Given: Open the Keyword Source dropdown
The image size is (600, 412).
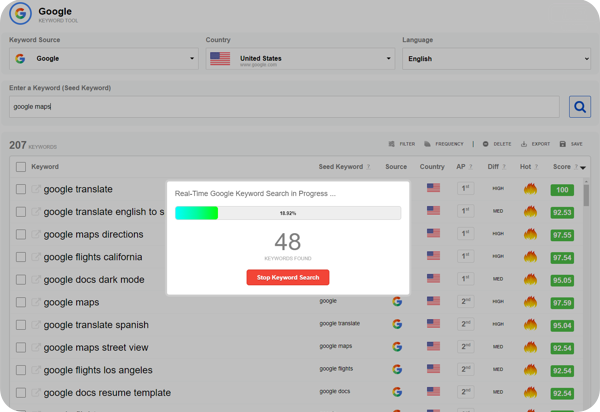Looking at the screenshot, I should click(x=104, y=59).
